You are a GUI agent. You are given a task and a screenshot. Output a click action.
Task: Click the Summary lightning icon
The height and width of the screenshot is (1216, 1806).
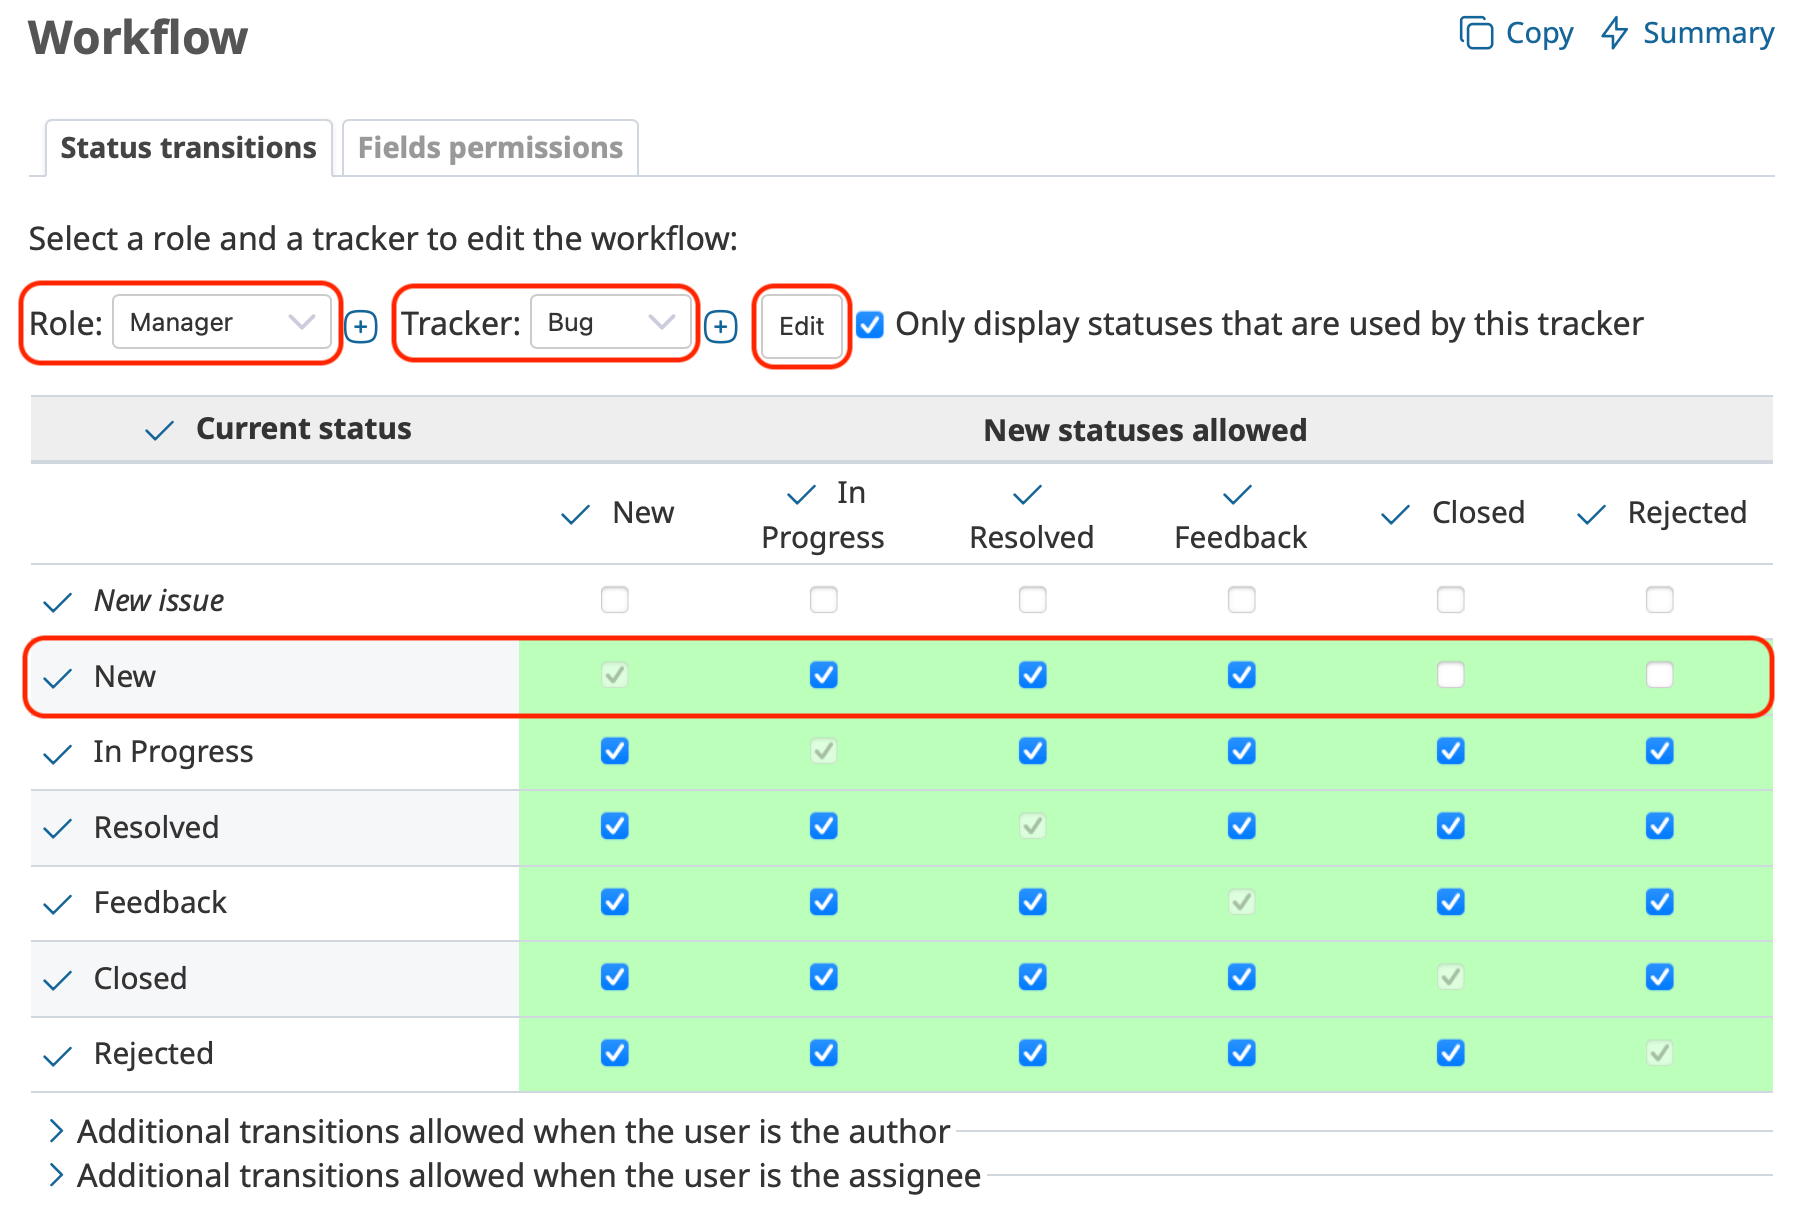(x=1613, y=33)
